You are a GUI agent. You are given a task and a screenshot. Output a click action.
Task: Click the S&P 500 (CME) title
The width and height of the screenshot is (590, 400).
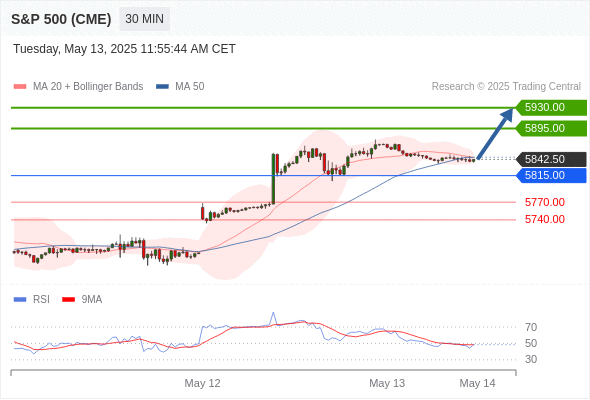61,19
